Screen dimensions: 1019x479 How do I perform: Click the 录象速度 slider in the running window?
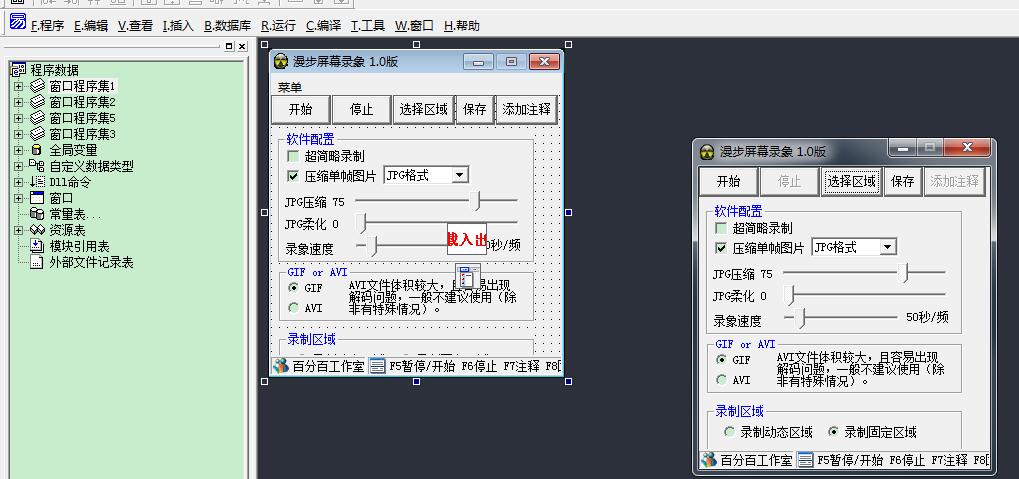pyautogui.click(x=840, y=317)
